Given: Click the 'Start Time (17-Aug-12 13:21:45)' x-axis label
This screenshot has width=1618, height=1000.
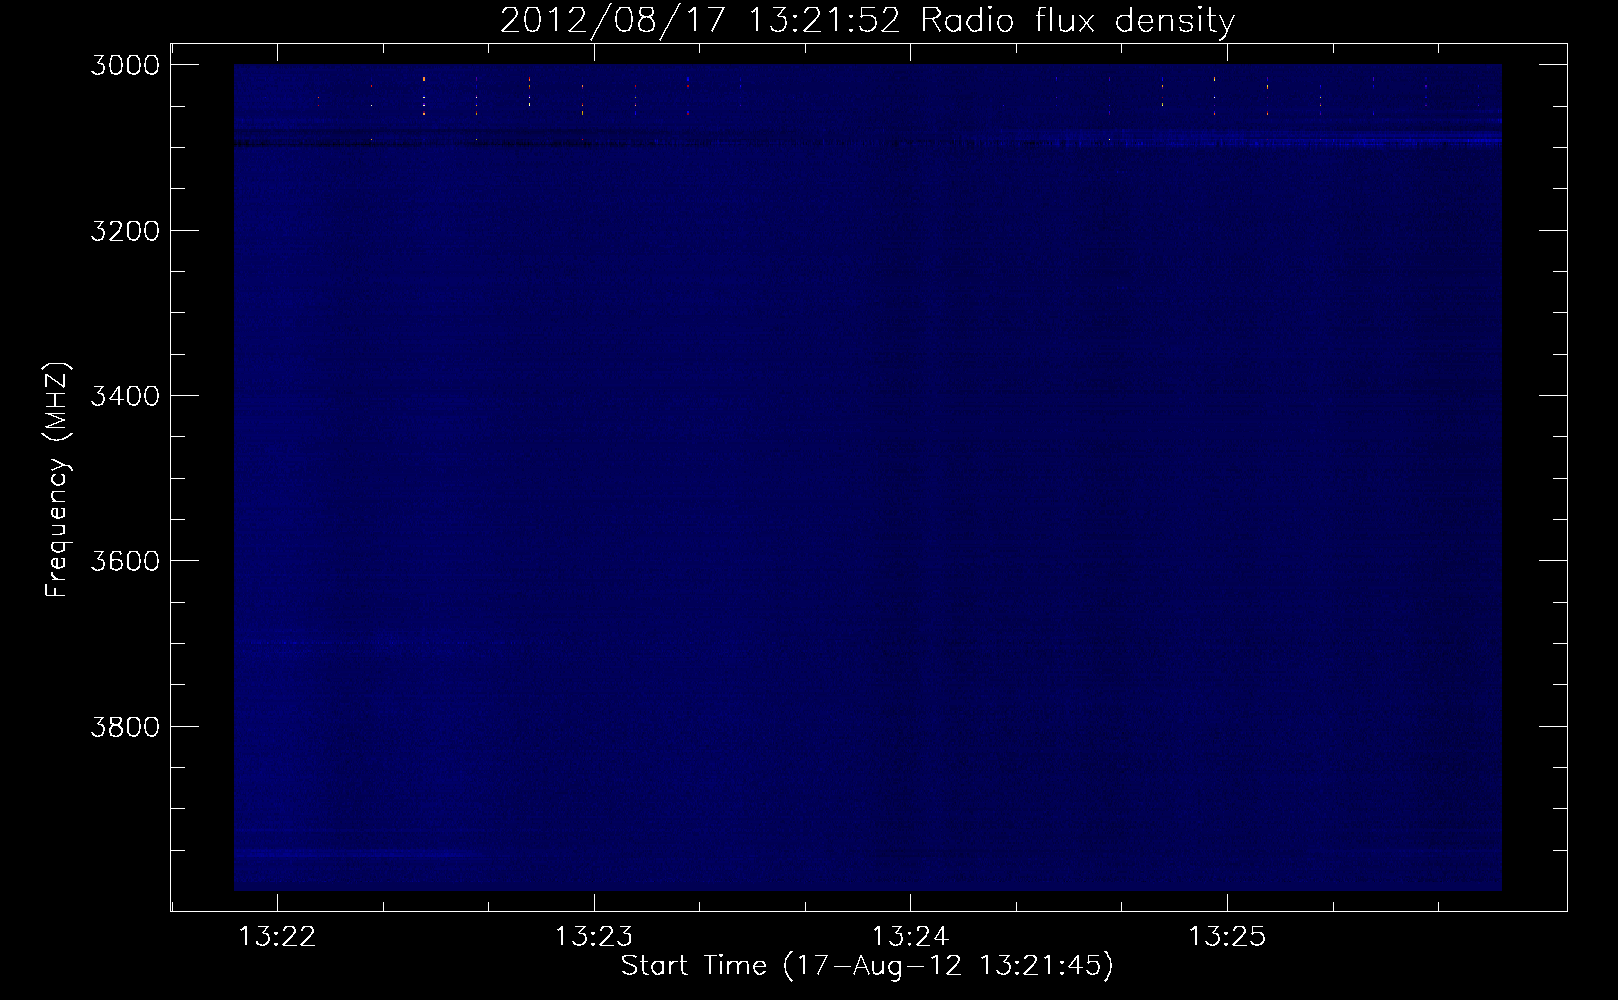Looking at the screenshot, I should 867,966.
